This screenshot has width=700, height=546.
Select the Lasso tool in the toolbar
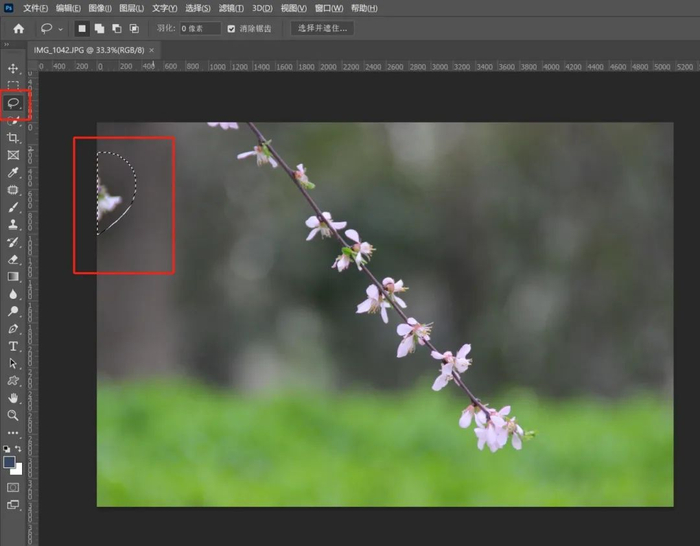(13, 103)
